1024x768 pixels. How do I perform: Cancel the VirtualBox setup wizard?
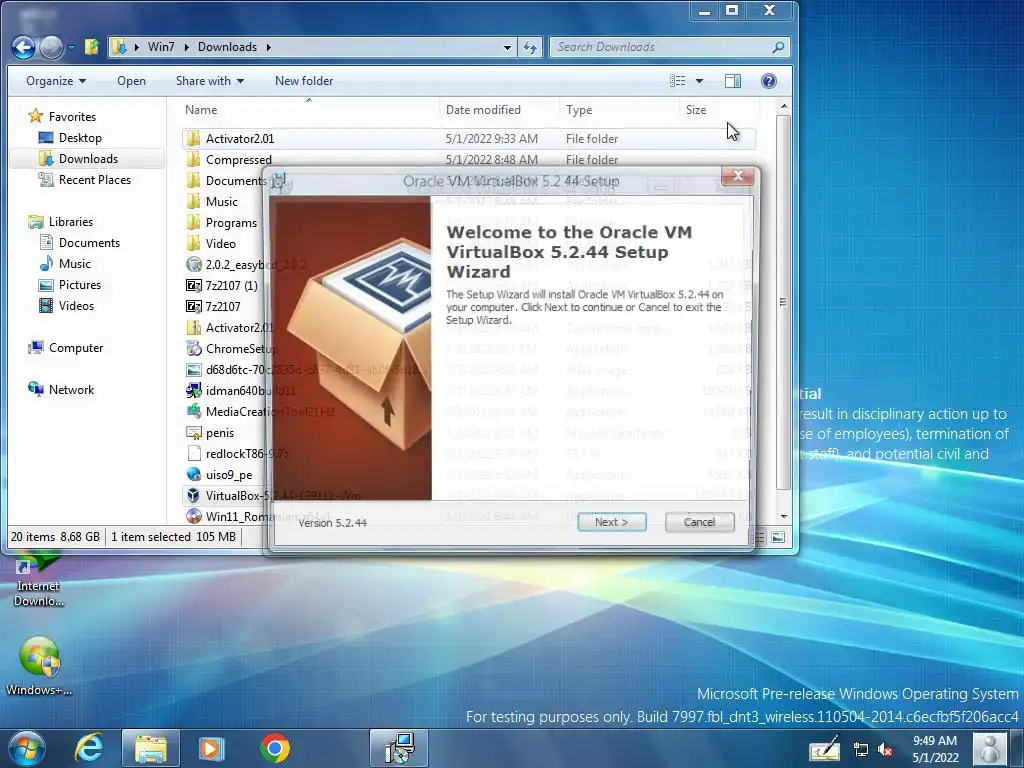pos(699,522)
